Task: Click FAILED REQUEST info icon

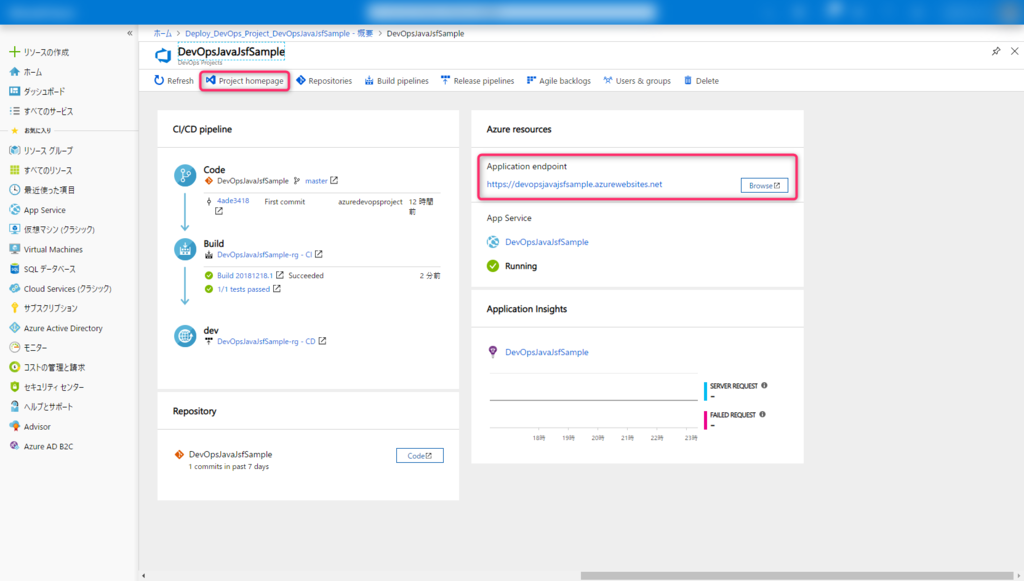Action: point(762,415)
